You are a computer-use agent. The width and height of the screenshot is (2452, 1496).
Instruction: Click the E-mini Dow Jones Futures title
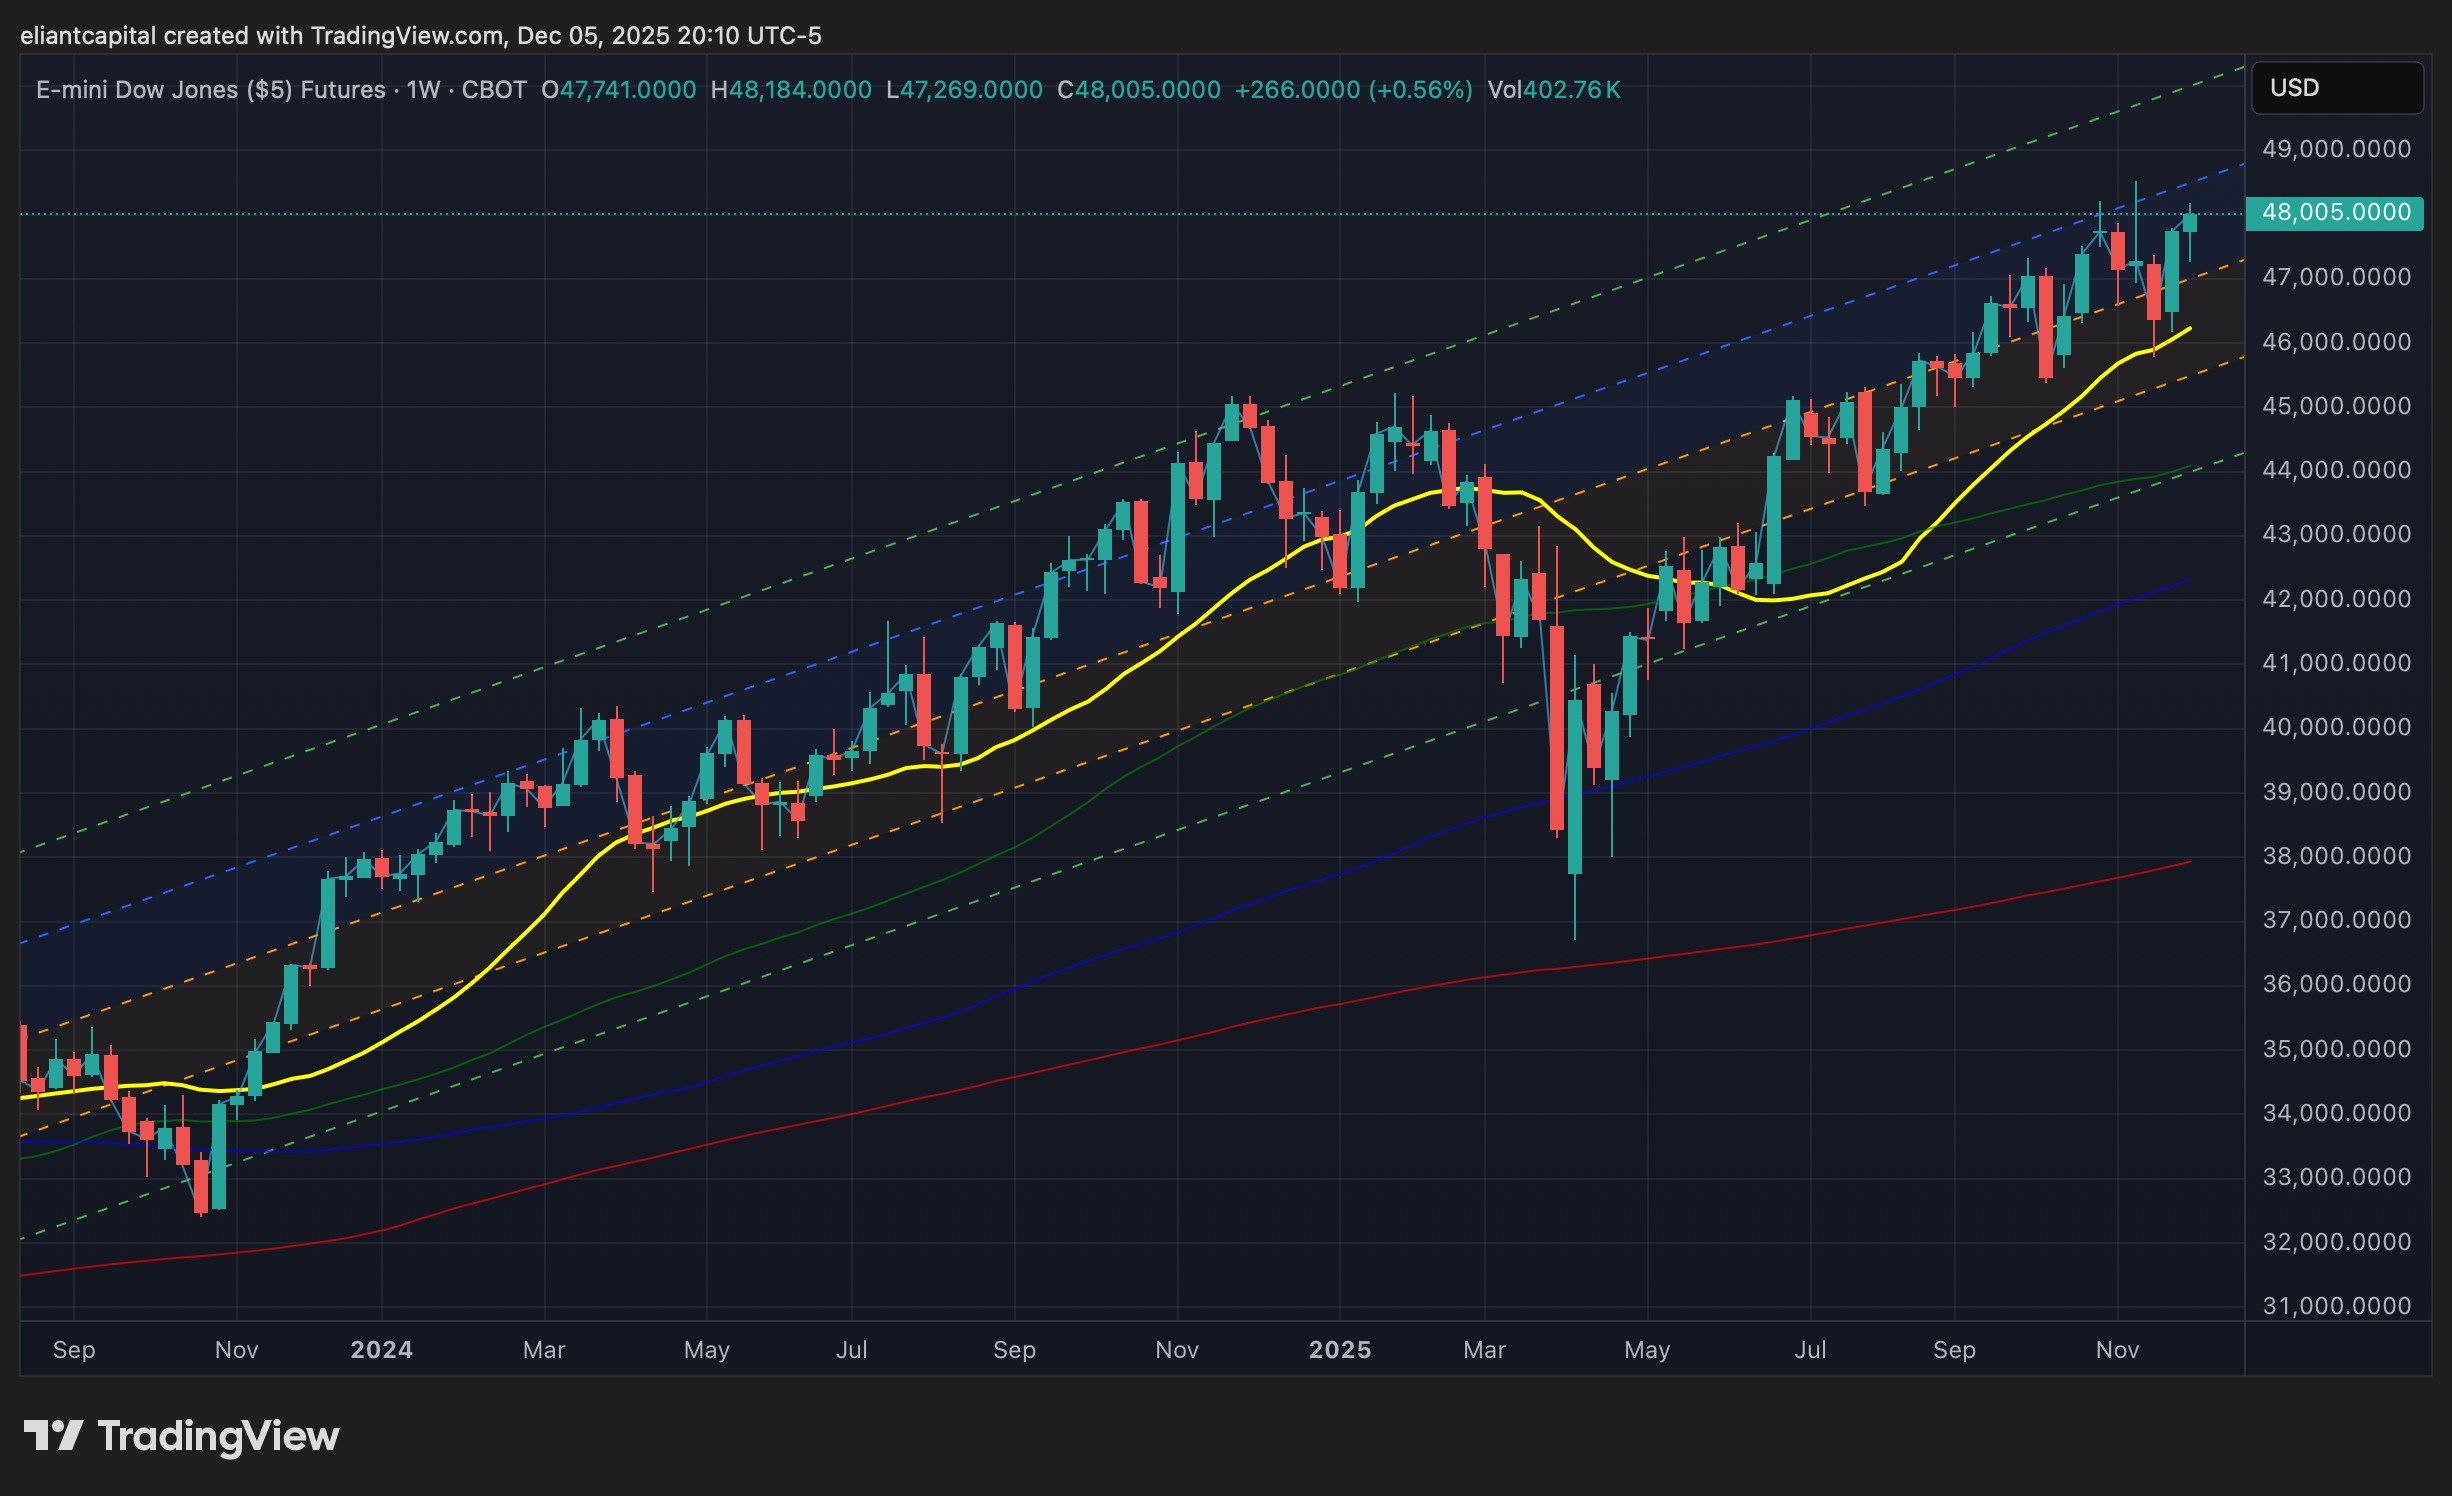(x=210, y=90)
